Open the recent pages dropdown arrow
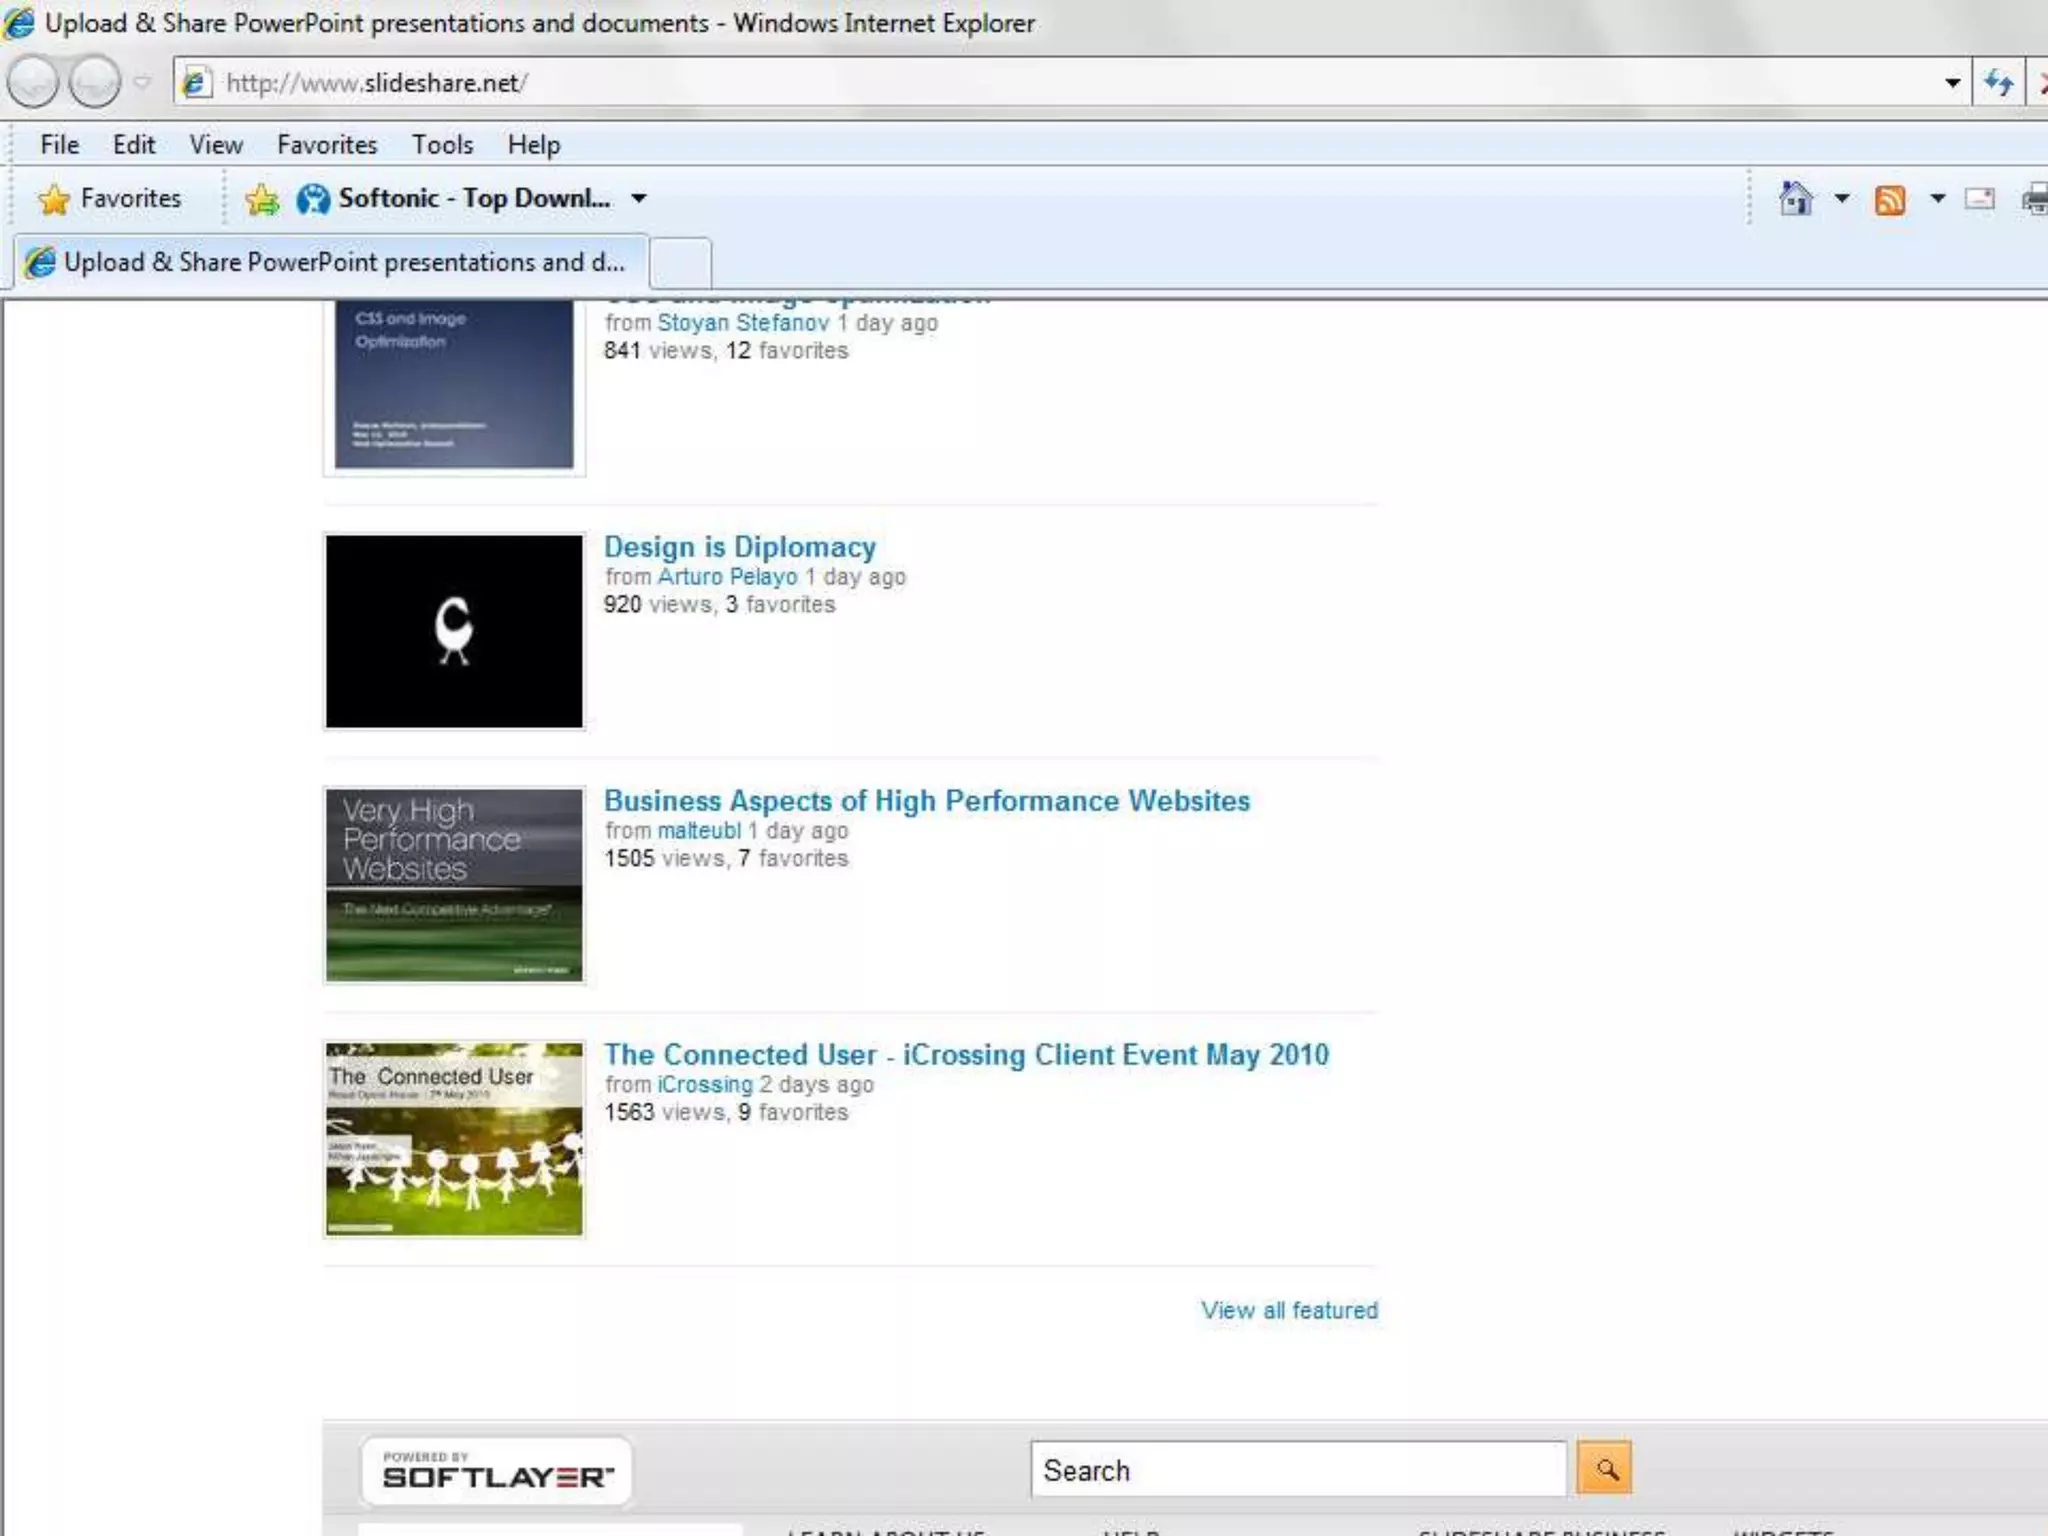The image size is (2048, 1536). (142, 82)
